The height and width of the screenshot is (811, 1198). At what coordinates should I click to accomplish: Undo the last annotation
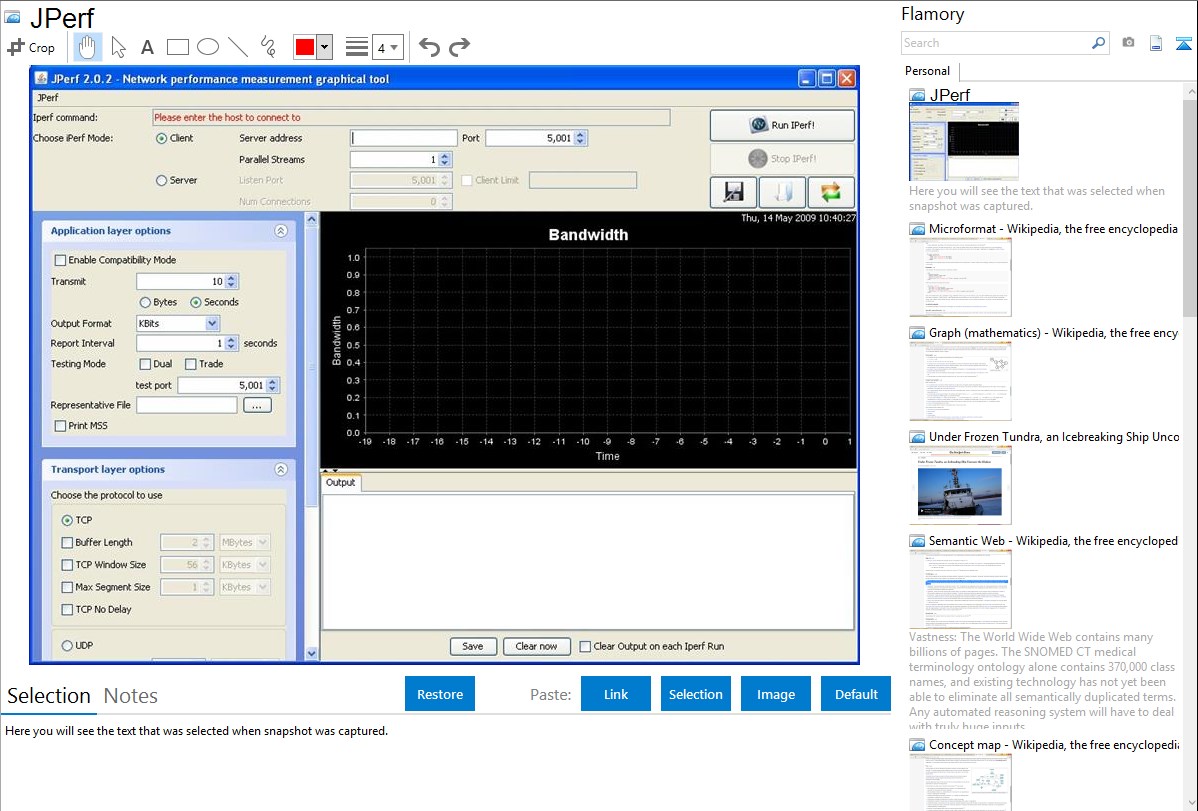click(429, 47)
